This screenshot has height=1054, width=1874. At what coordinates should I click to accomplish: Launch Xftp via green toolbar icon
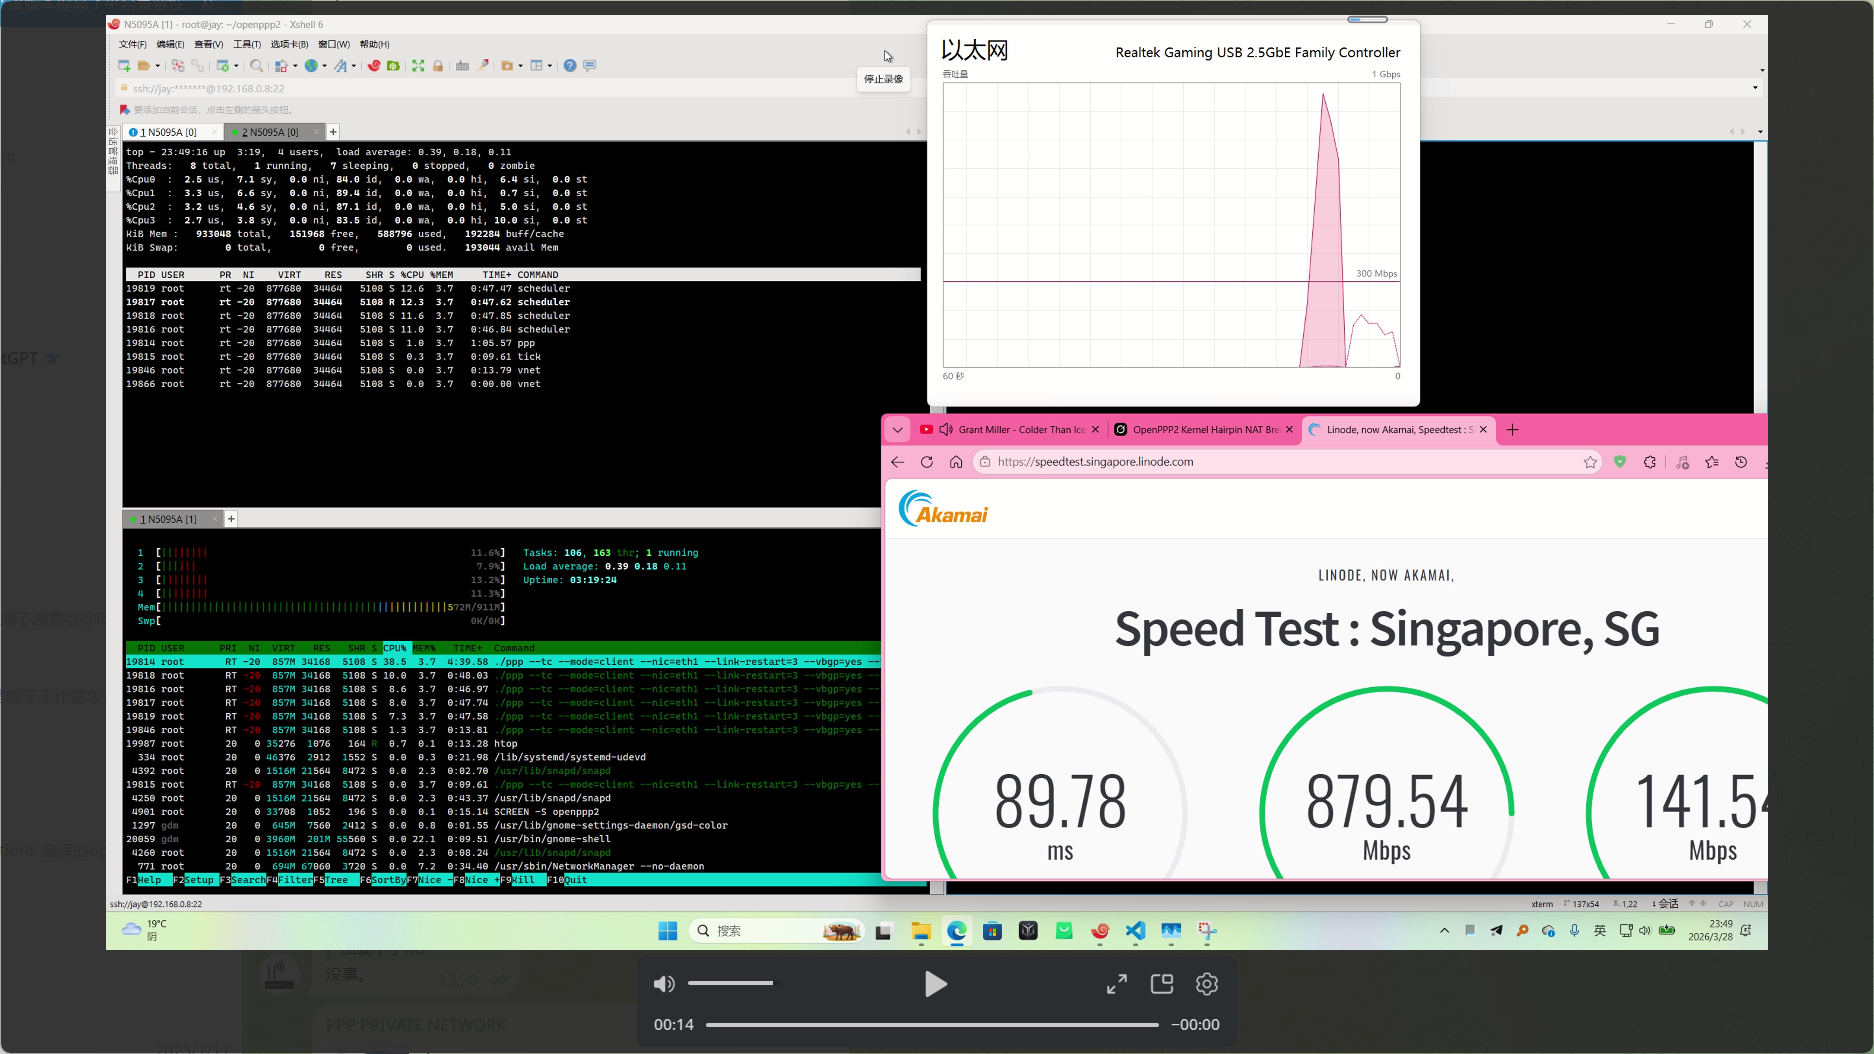(x=393, y=66)
